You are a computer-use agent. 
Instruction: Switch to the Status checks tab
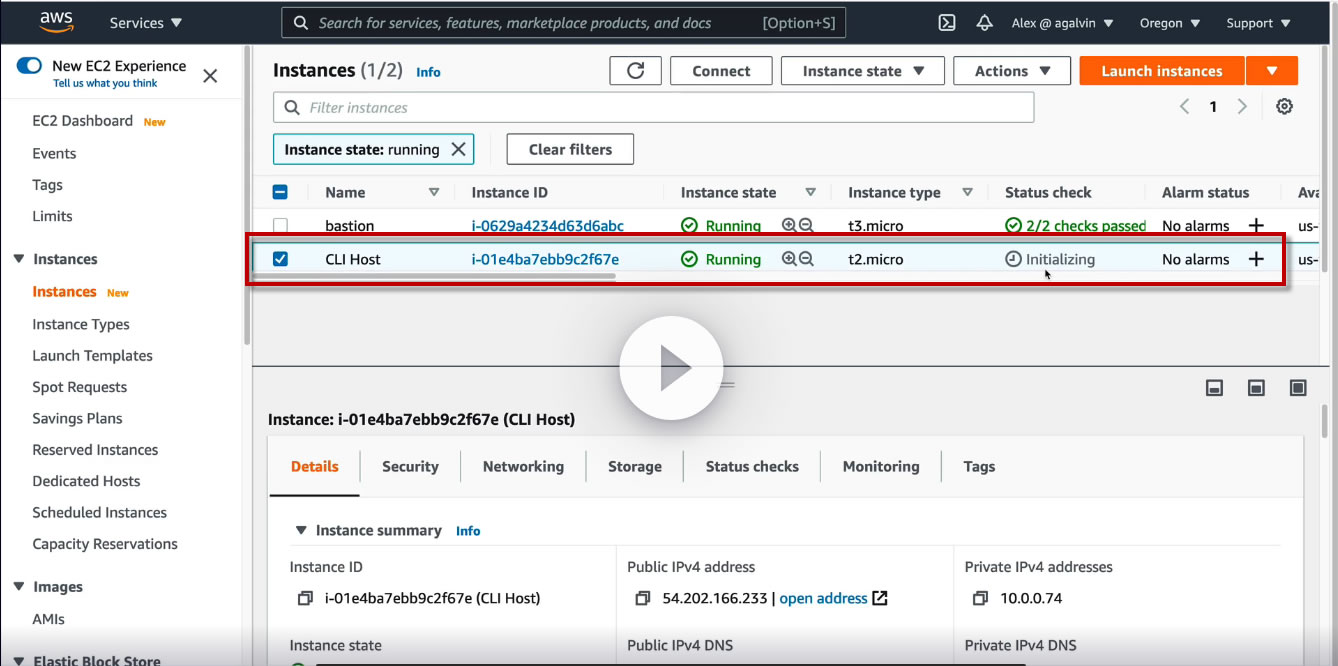[x=752, y=467]
